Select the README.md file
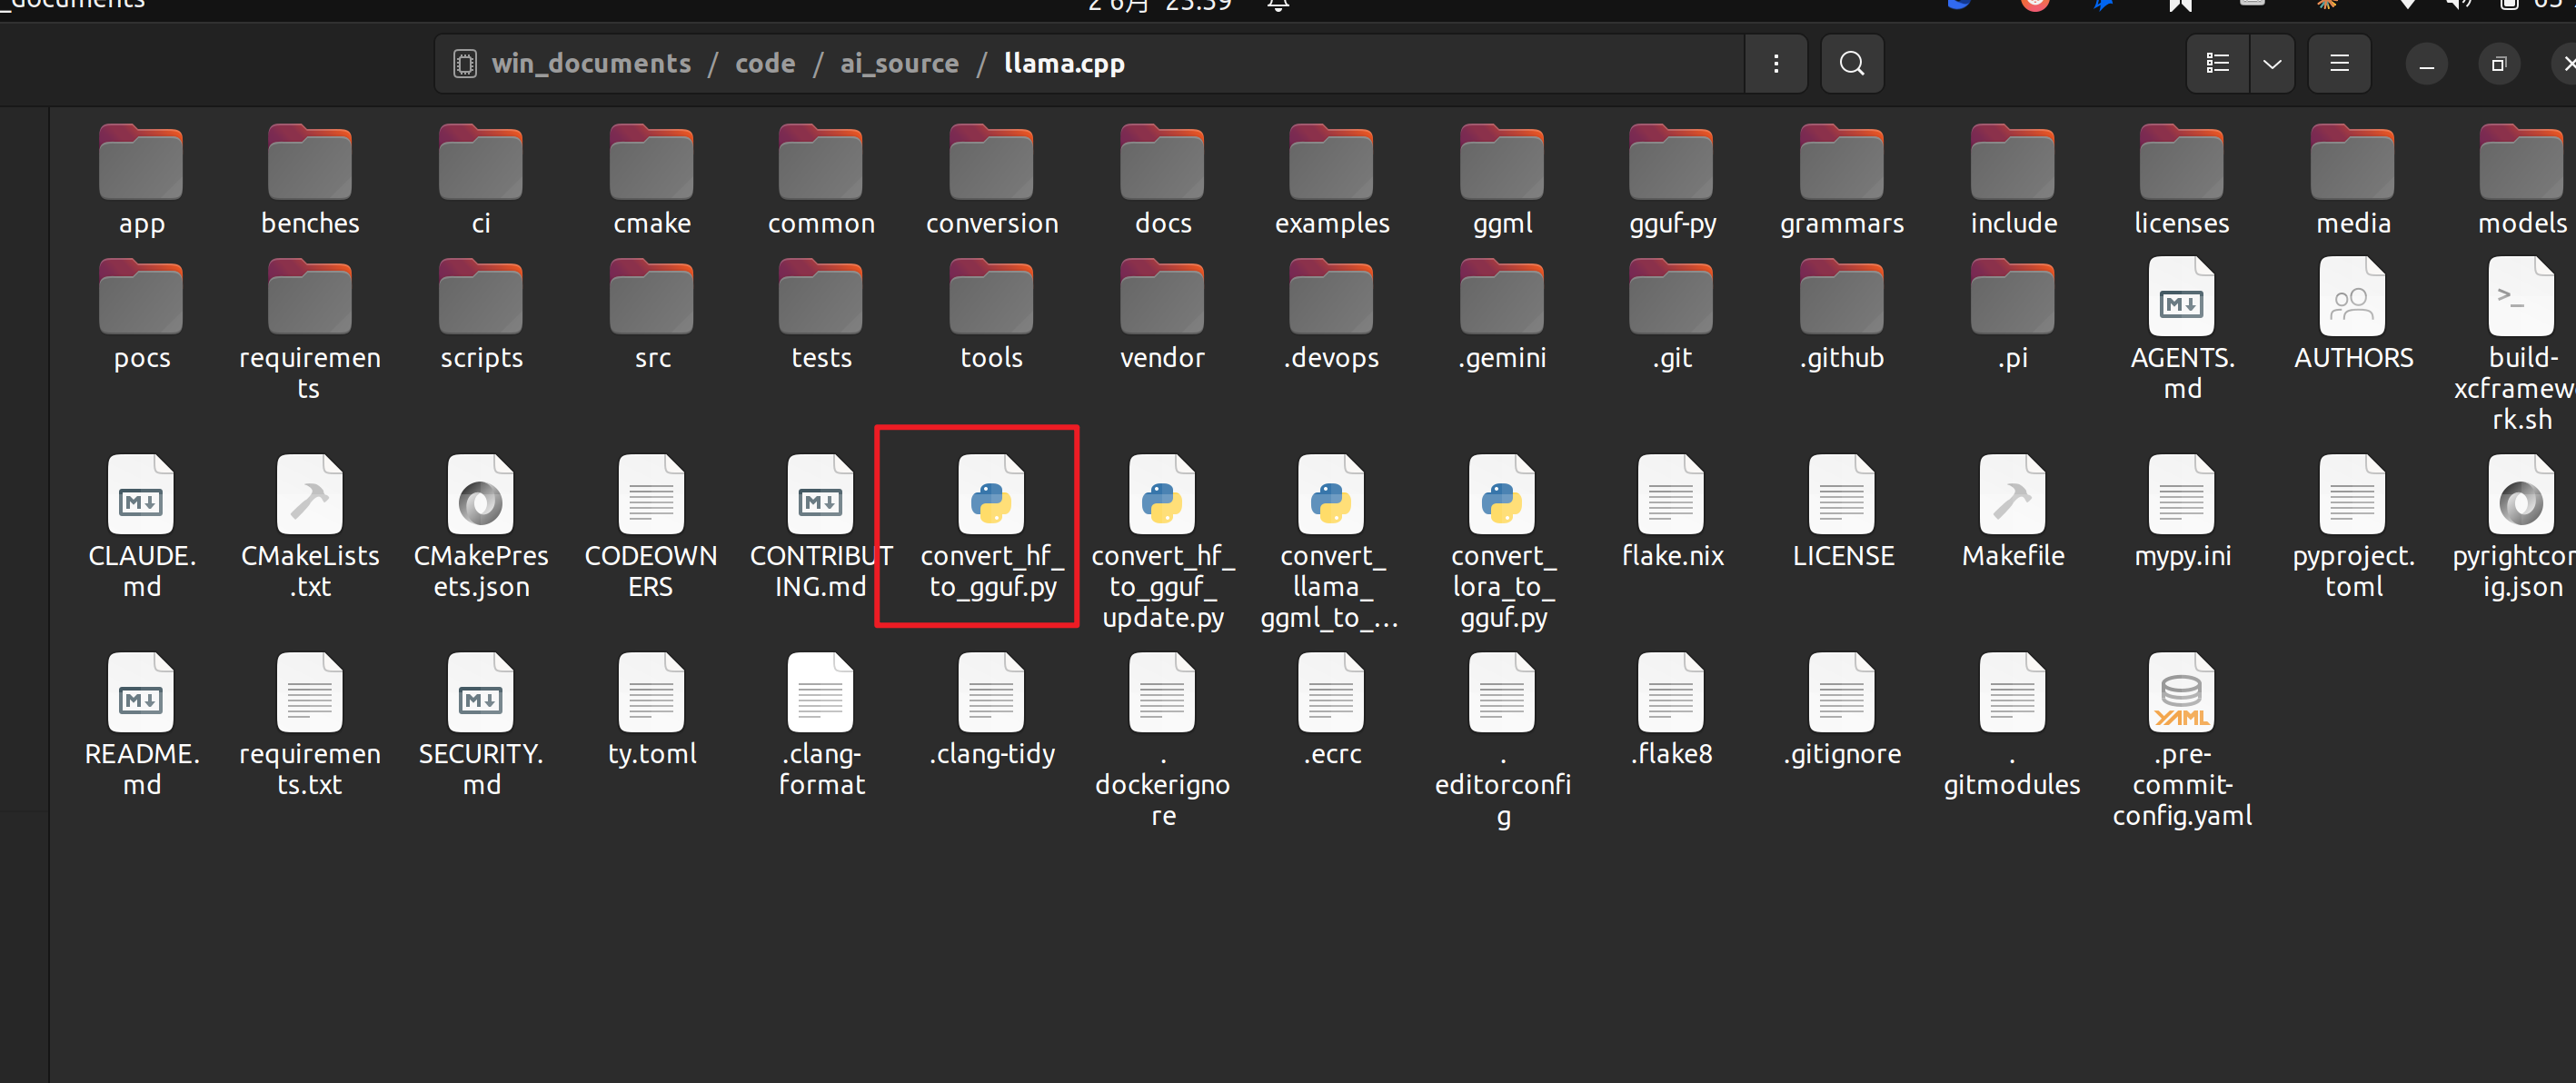Screen dimensions: 2576x1083 click(141, 725)
